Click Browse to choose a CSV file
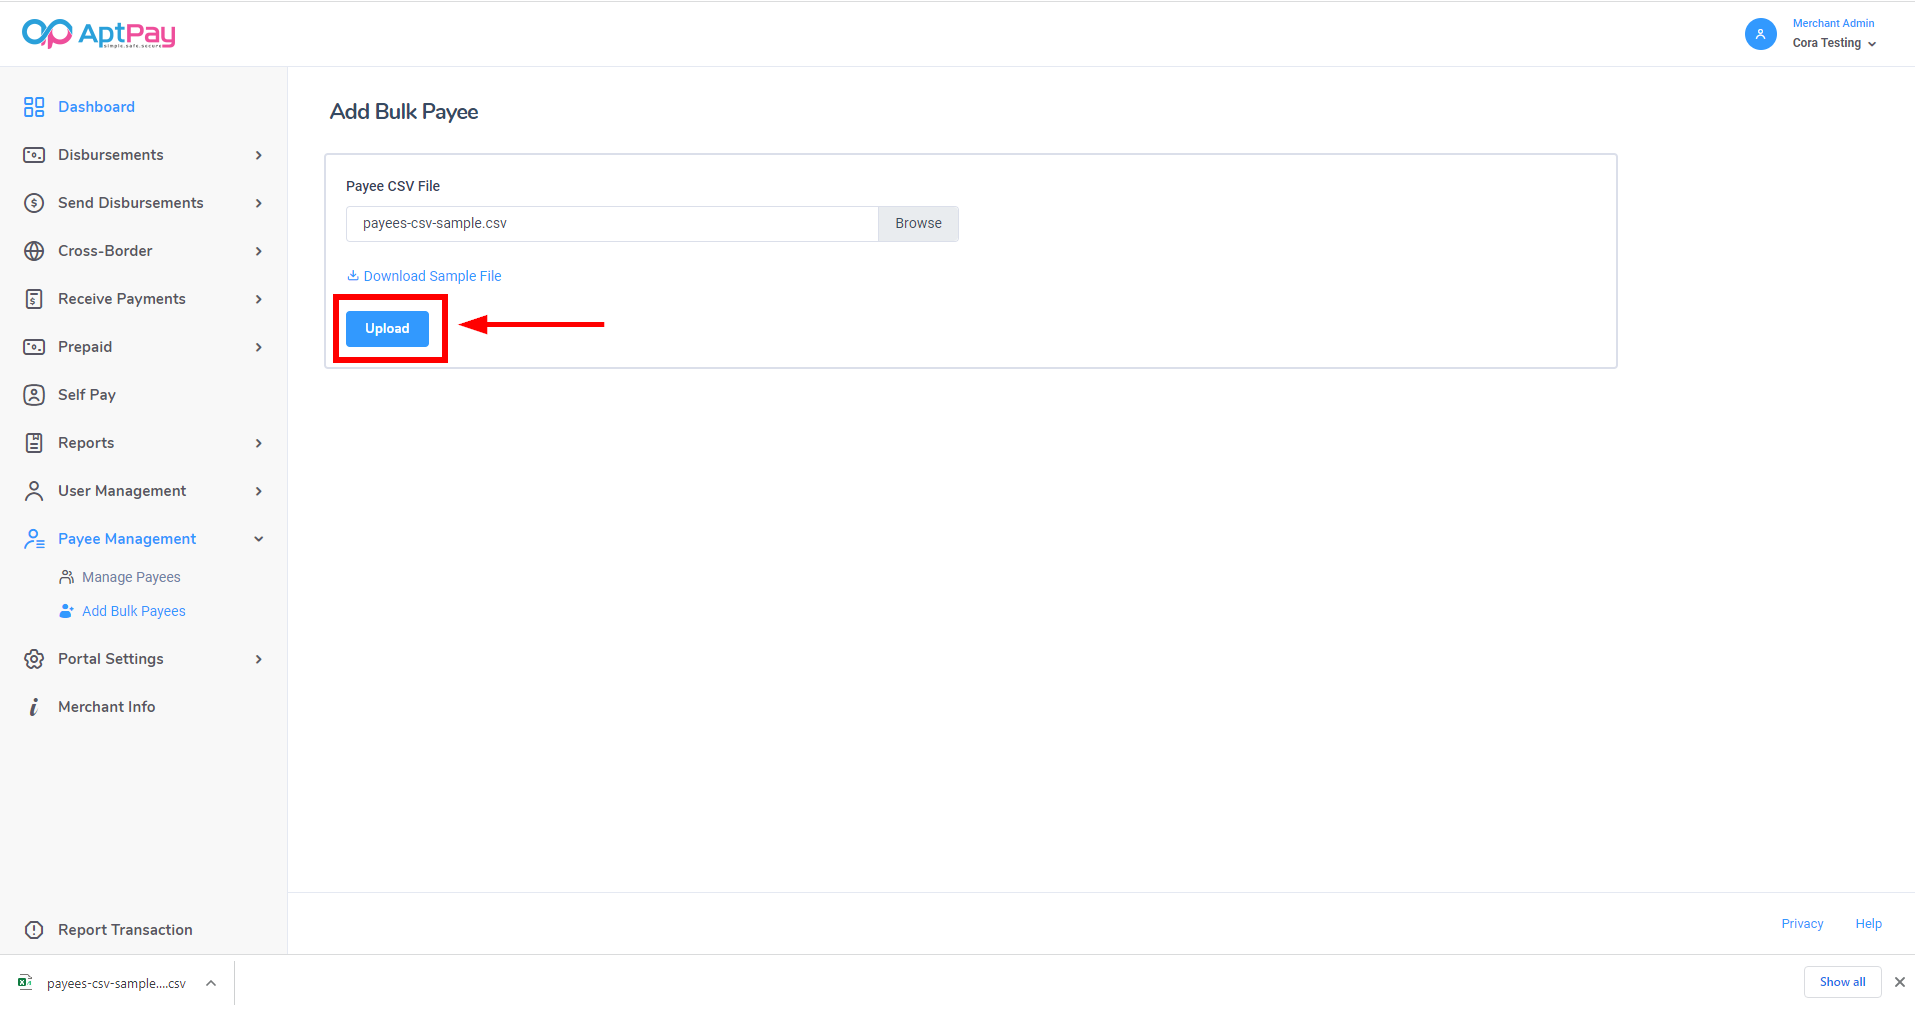Screen dimensions: 1915x1011 click(x=918, y=224)
